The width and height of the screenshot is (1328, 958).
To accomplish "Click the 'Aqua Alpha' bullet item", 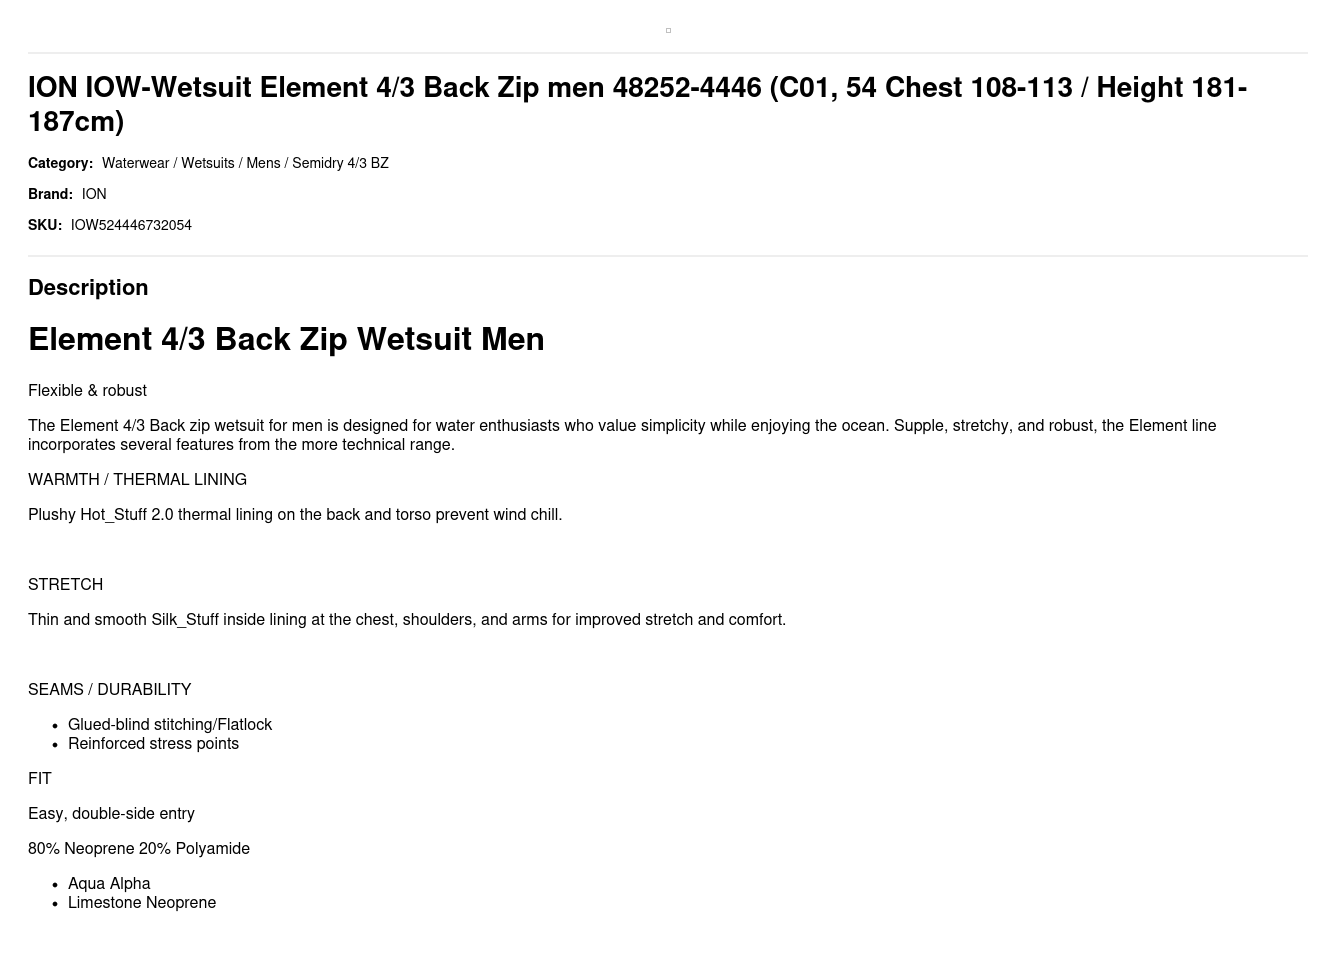I will [109, 884].
